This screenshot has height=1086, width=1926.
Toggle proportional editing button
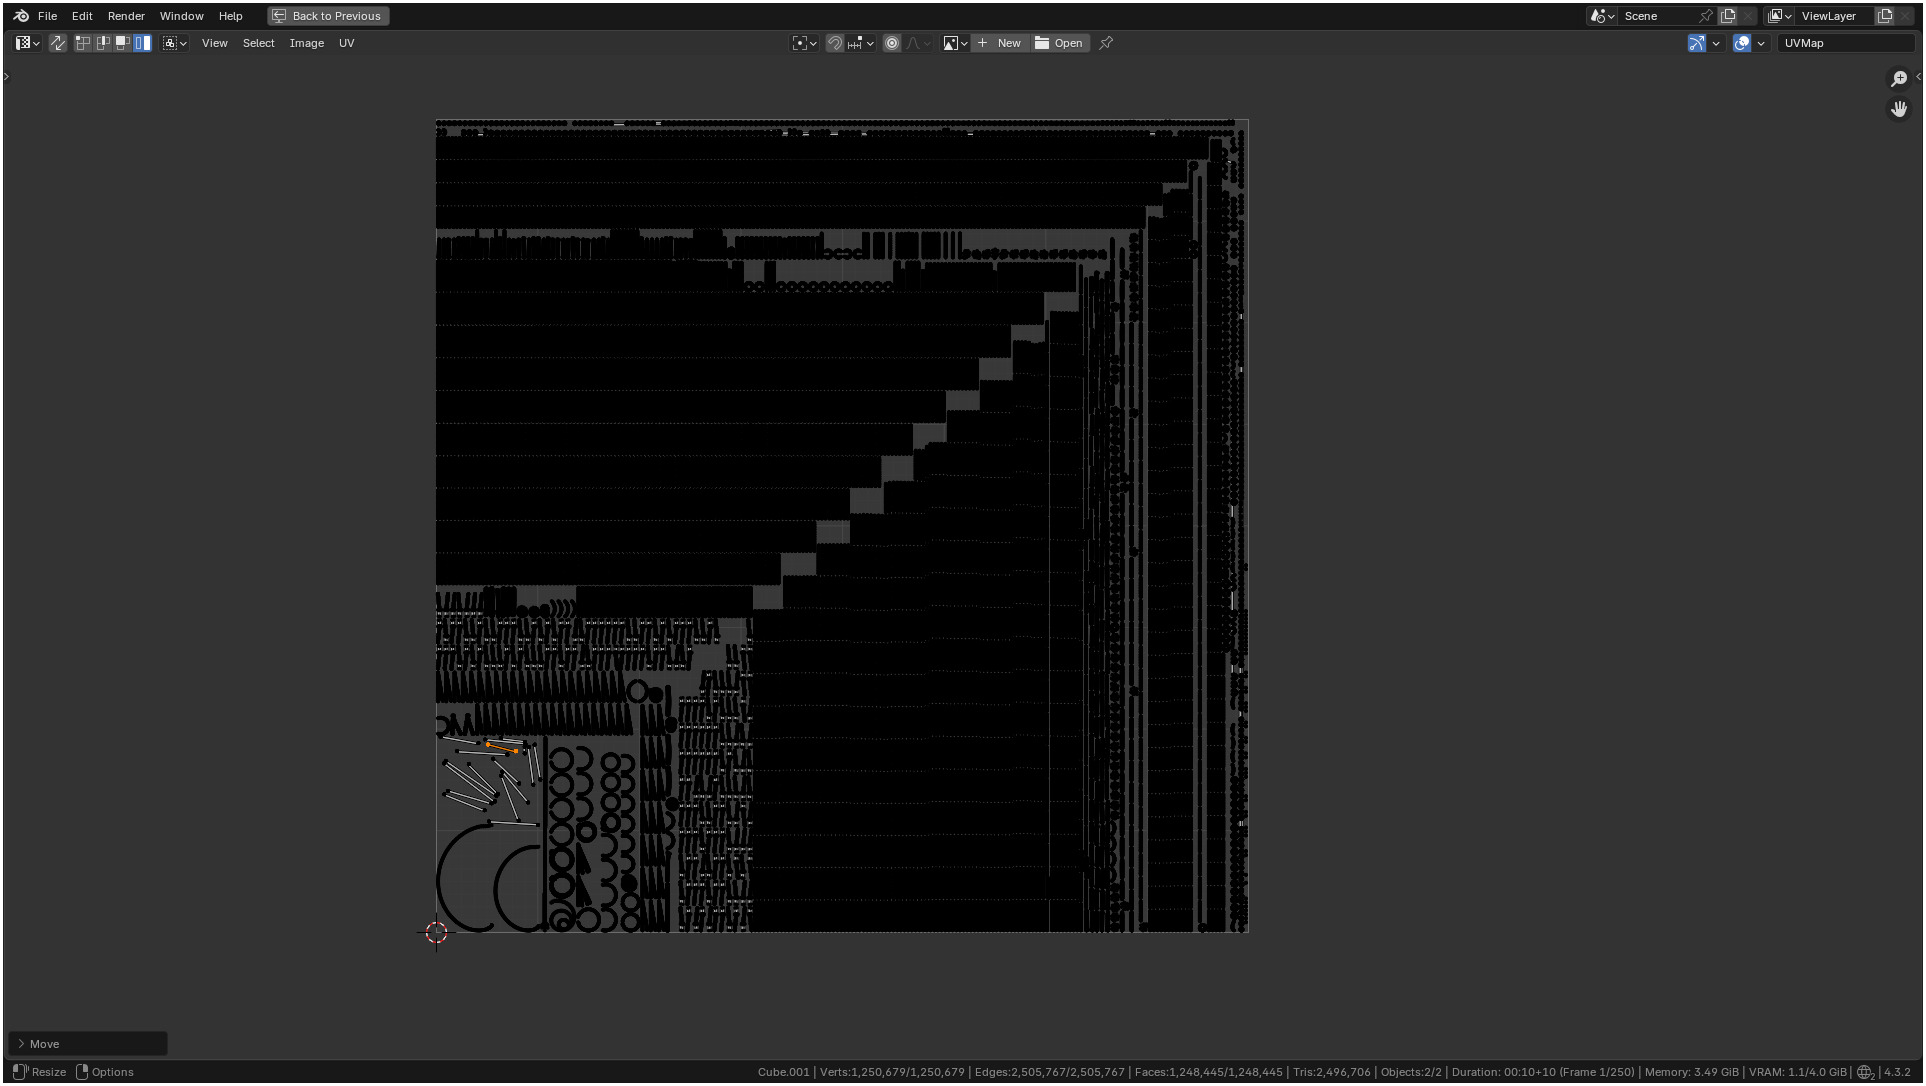coord(892,43)
